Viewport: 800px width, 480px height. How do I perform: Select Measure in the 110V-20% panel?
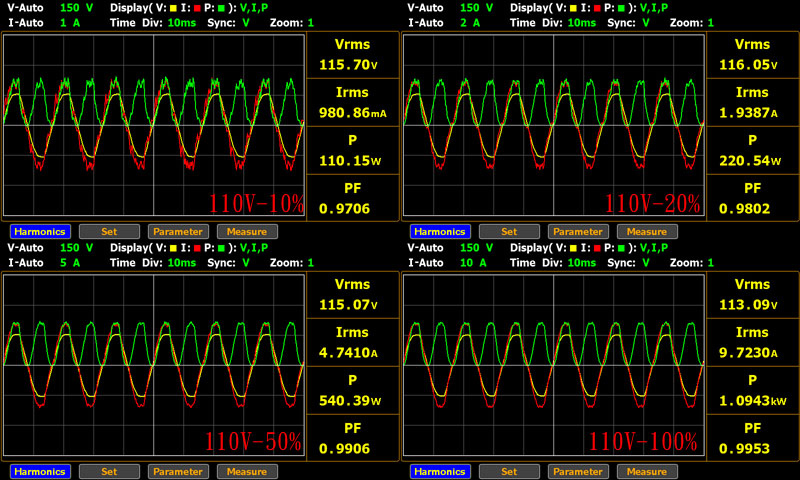point(647,232)
